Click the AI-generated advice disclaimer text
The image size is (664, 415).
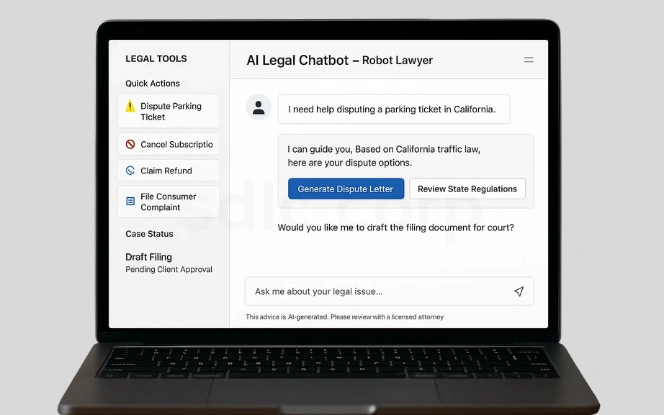344,317
